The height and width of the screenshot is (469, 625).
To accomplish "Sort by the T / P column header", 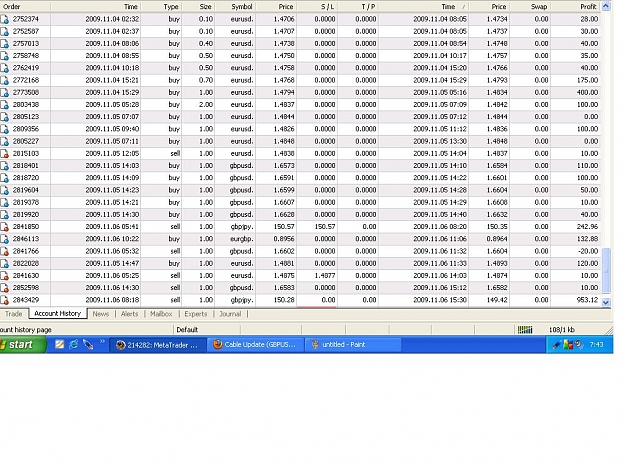I will pos(358,6).
